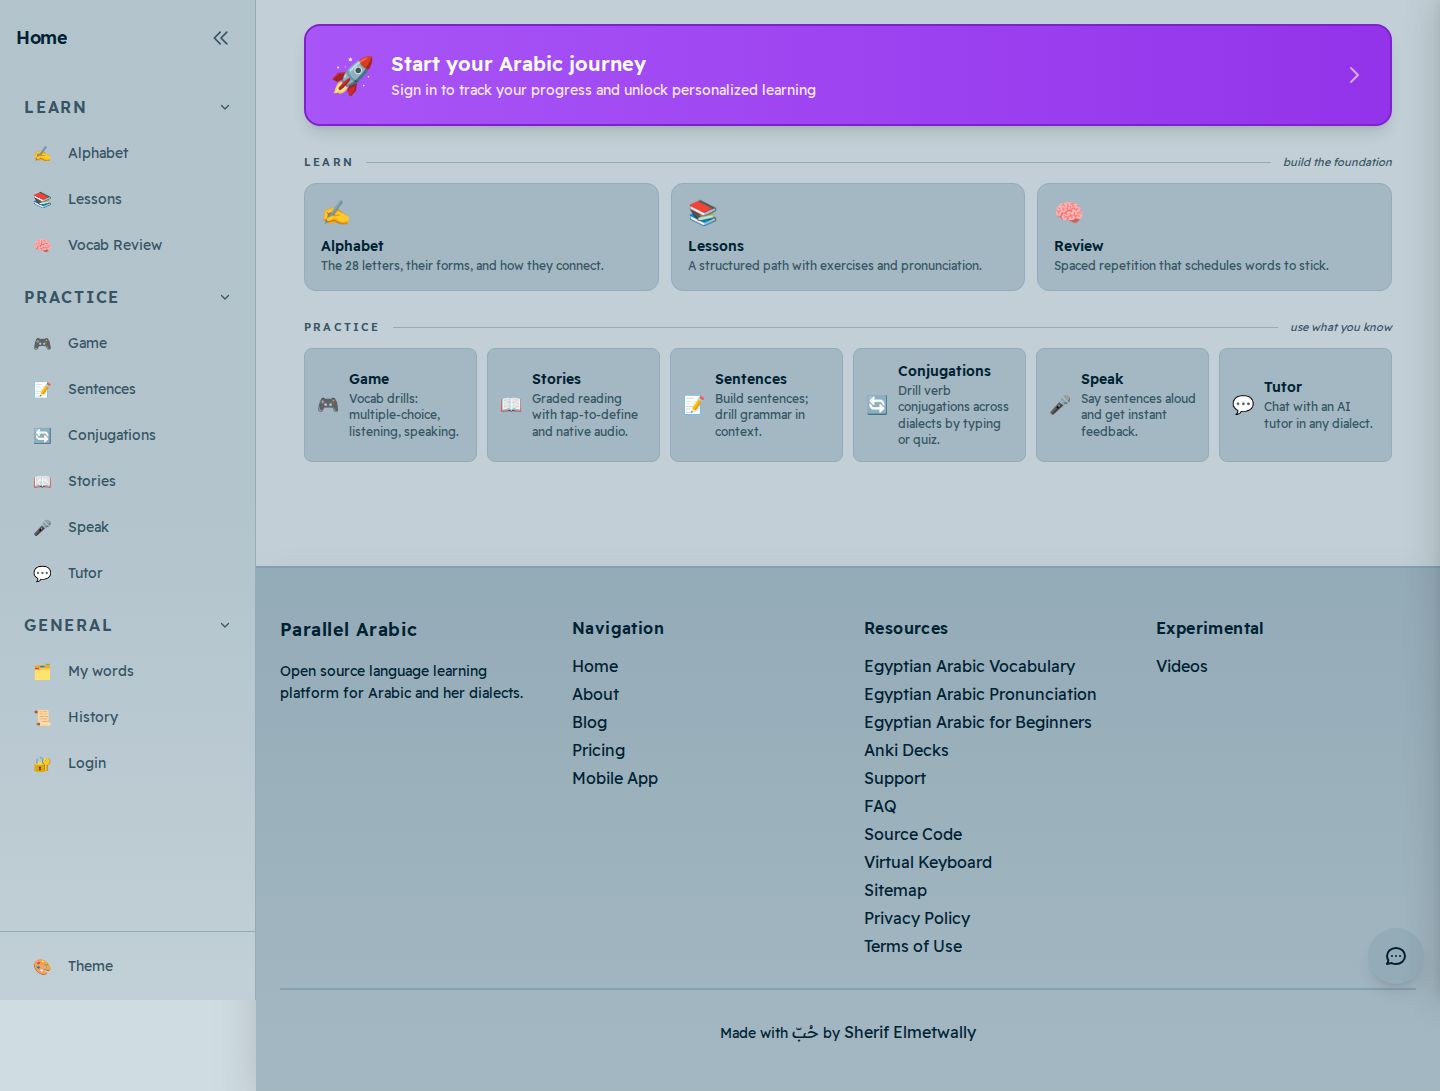
Task: Collapse the GENERAL sidebar section
Action: pyautogui.click(x=225, y=625)
